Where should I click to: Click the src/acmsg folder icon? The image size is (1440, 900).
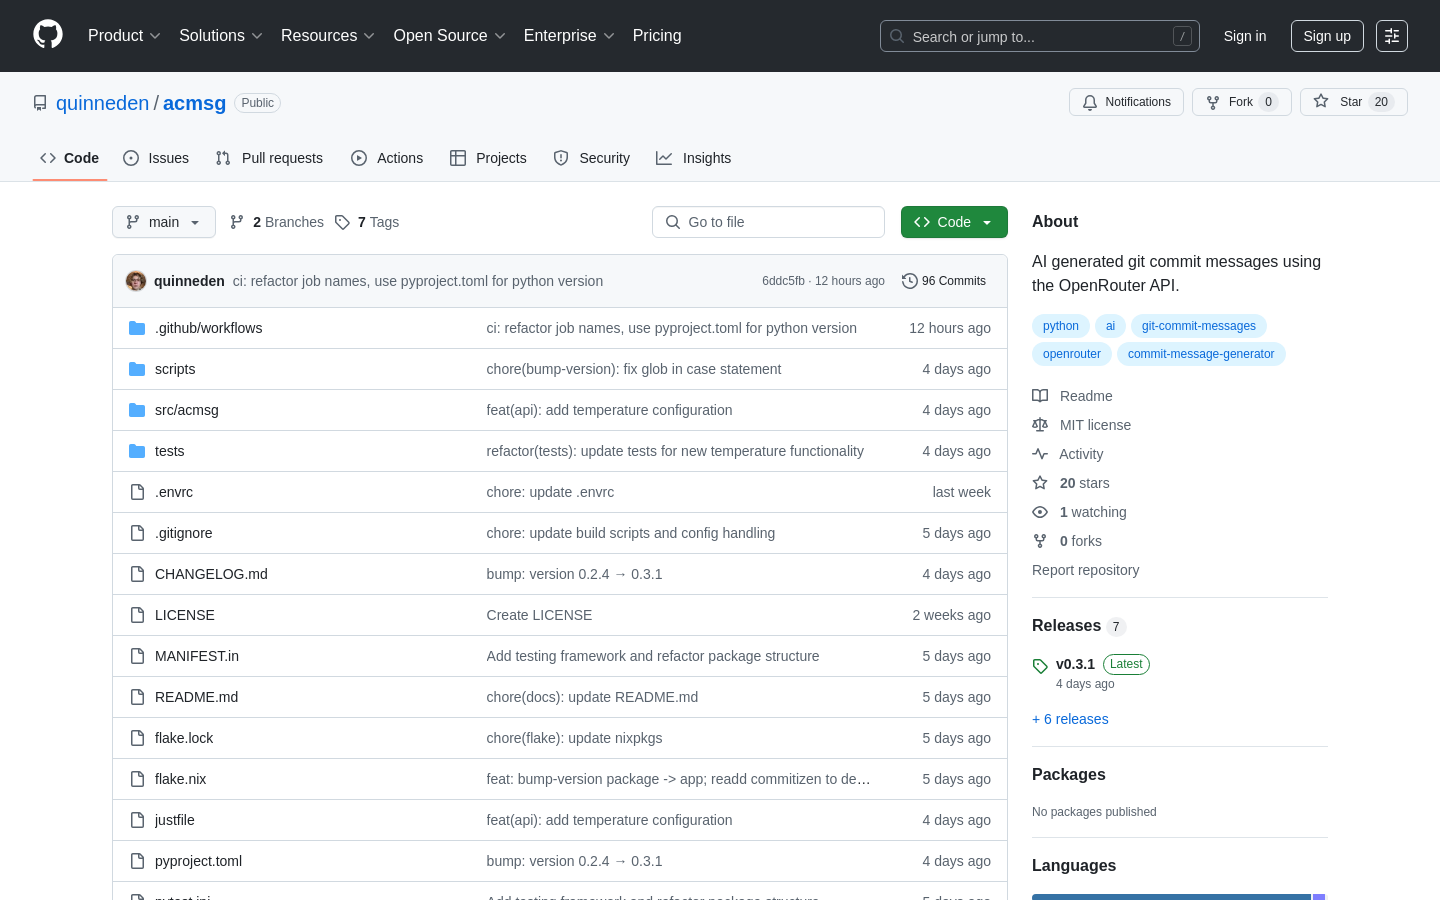coord(137,410)
